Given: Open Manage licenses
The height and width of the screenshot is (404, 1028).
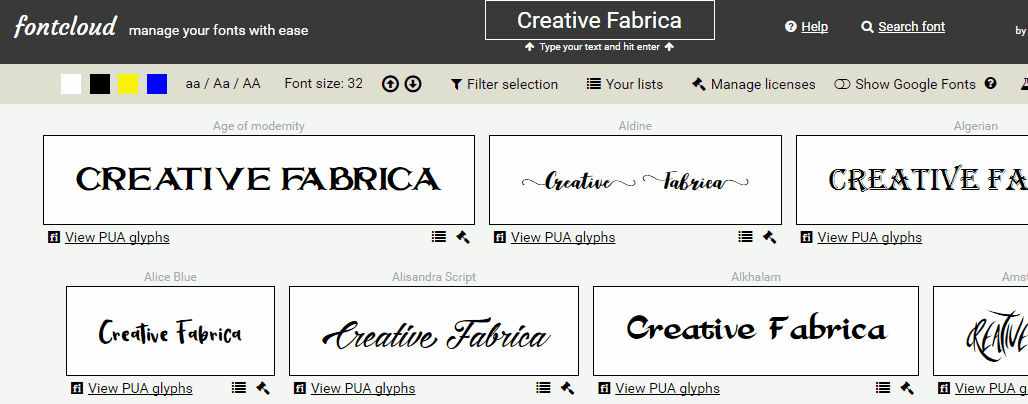Looking at the screenshot, I should 753,84.
